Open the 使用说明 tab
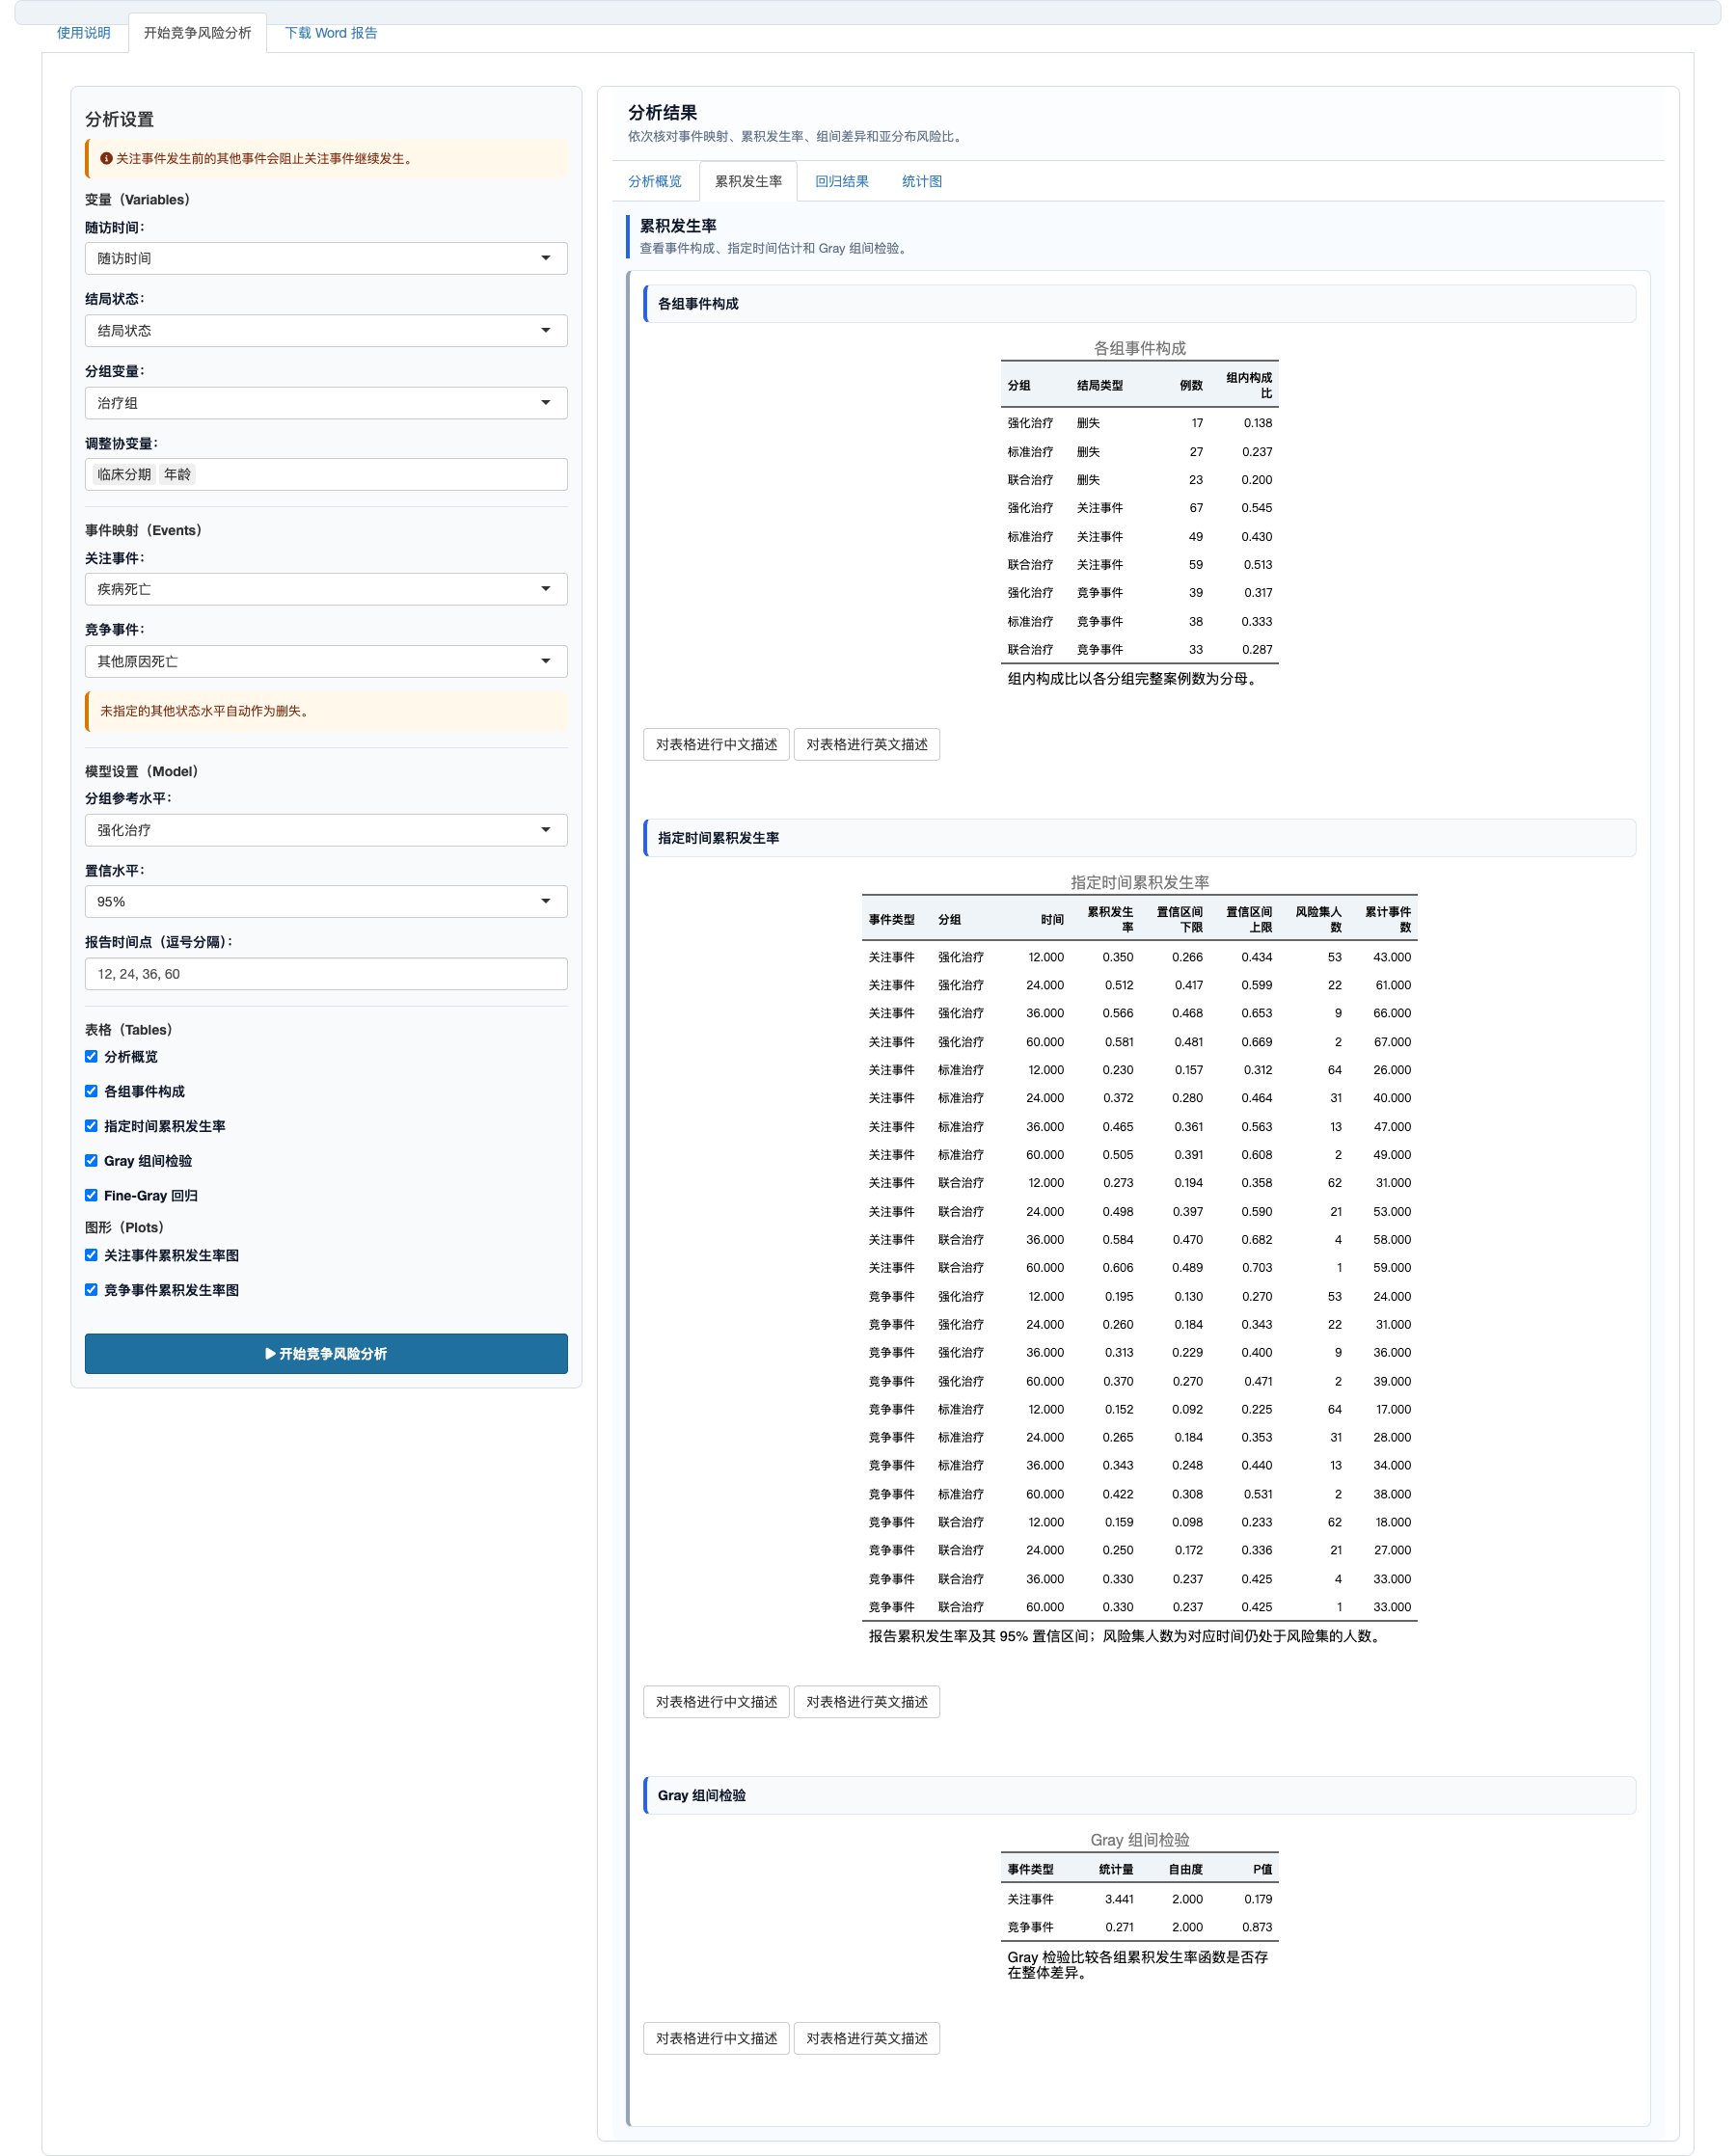The image size is (1736, 2156). pos(83,33)
